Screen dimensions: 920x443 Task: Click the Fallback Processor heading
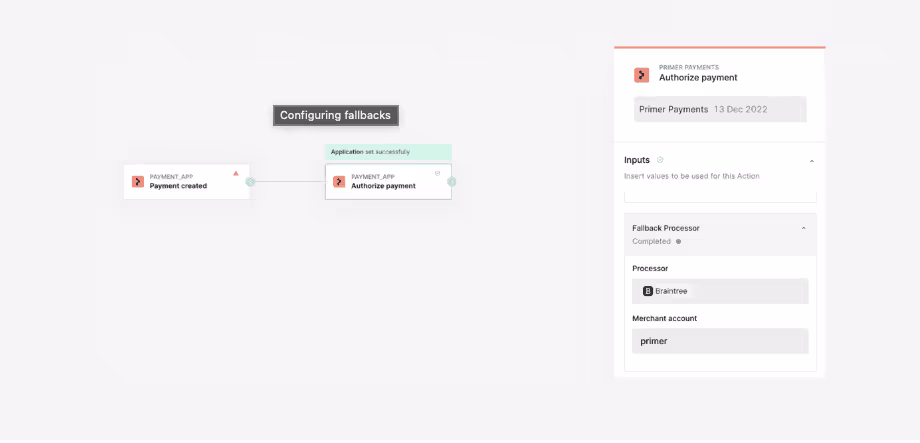click(x=666, y=228)
